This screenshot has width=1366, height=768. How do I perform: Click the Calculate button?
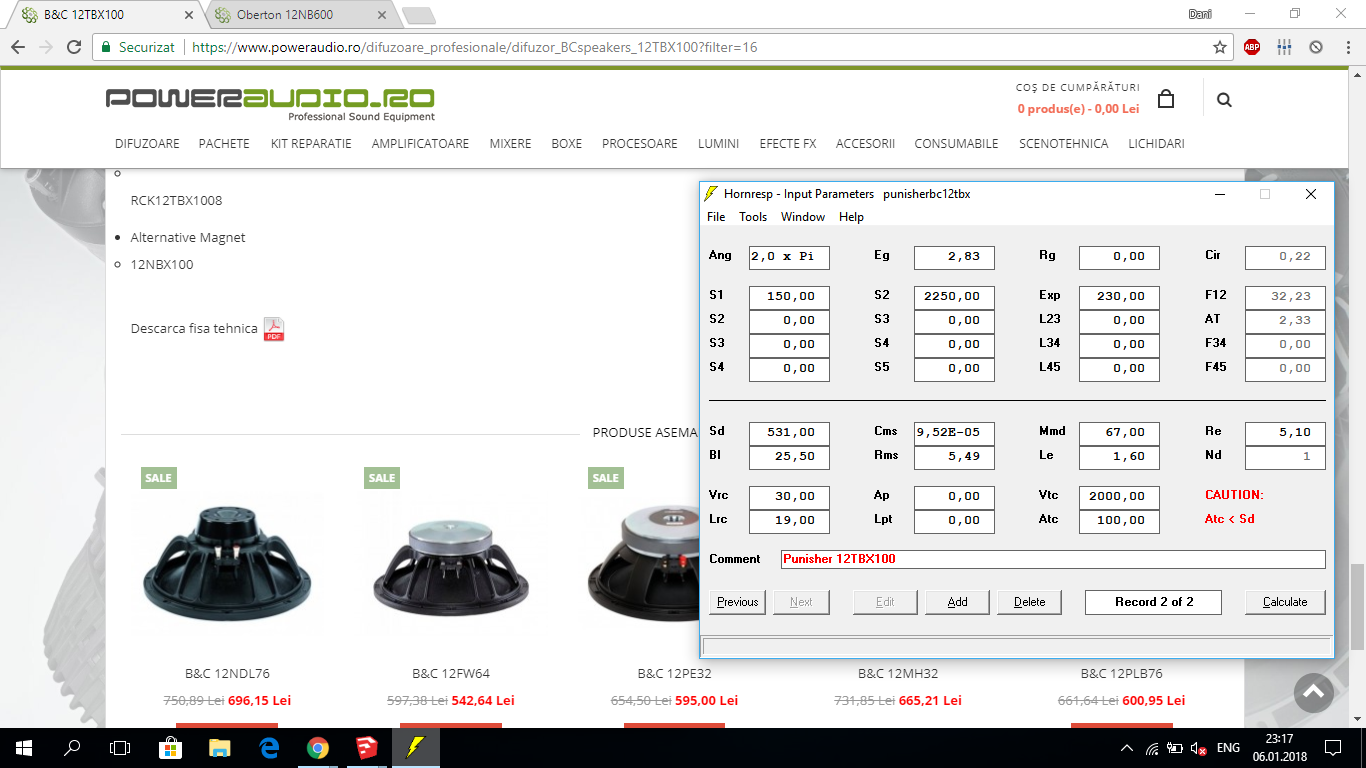pos(1285,602)
